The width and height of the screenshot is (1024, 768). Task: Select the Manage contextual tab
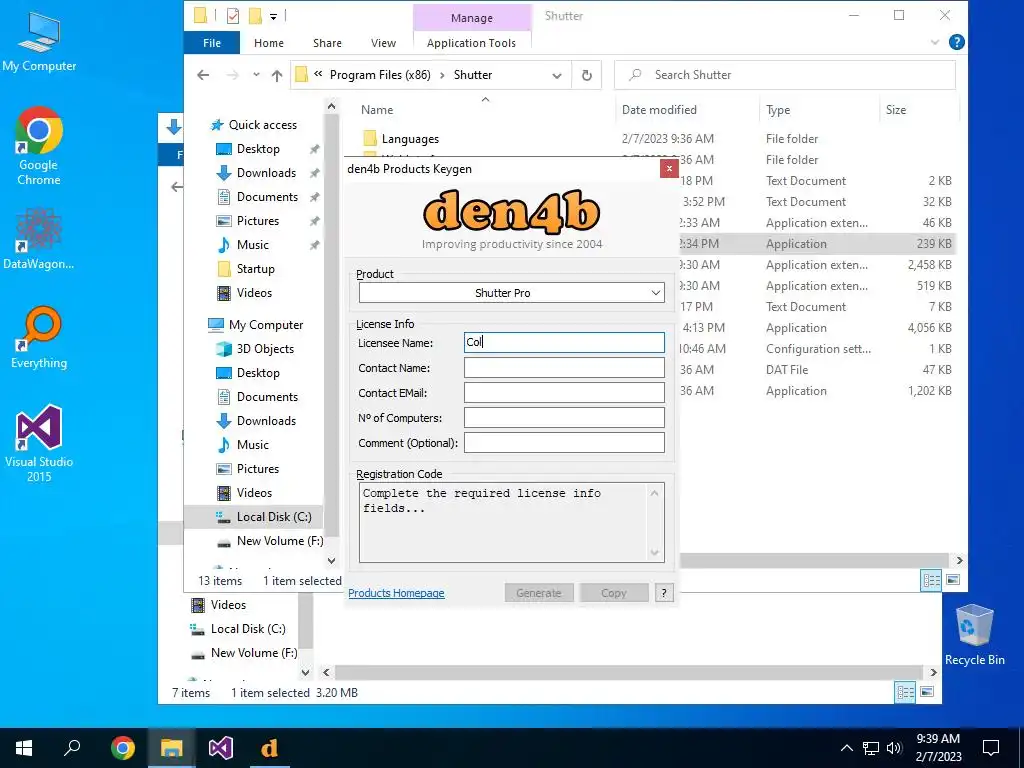click(x=472, y=18)
